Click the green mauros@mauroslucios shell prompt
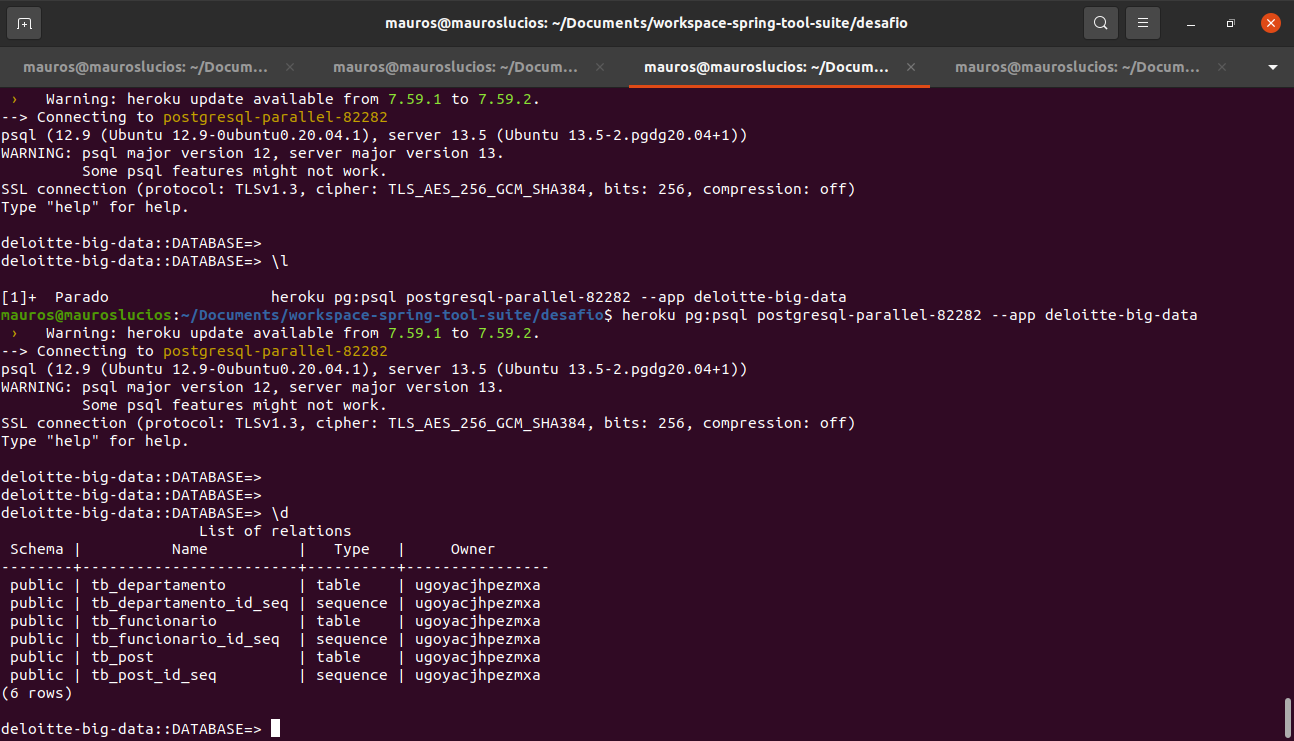 pyautogui.click(x=87, y=315)
